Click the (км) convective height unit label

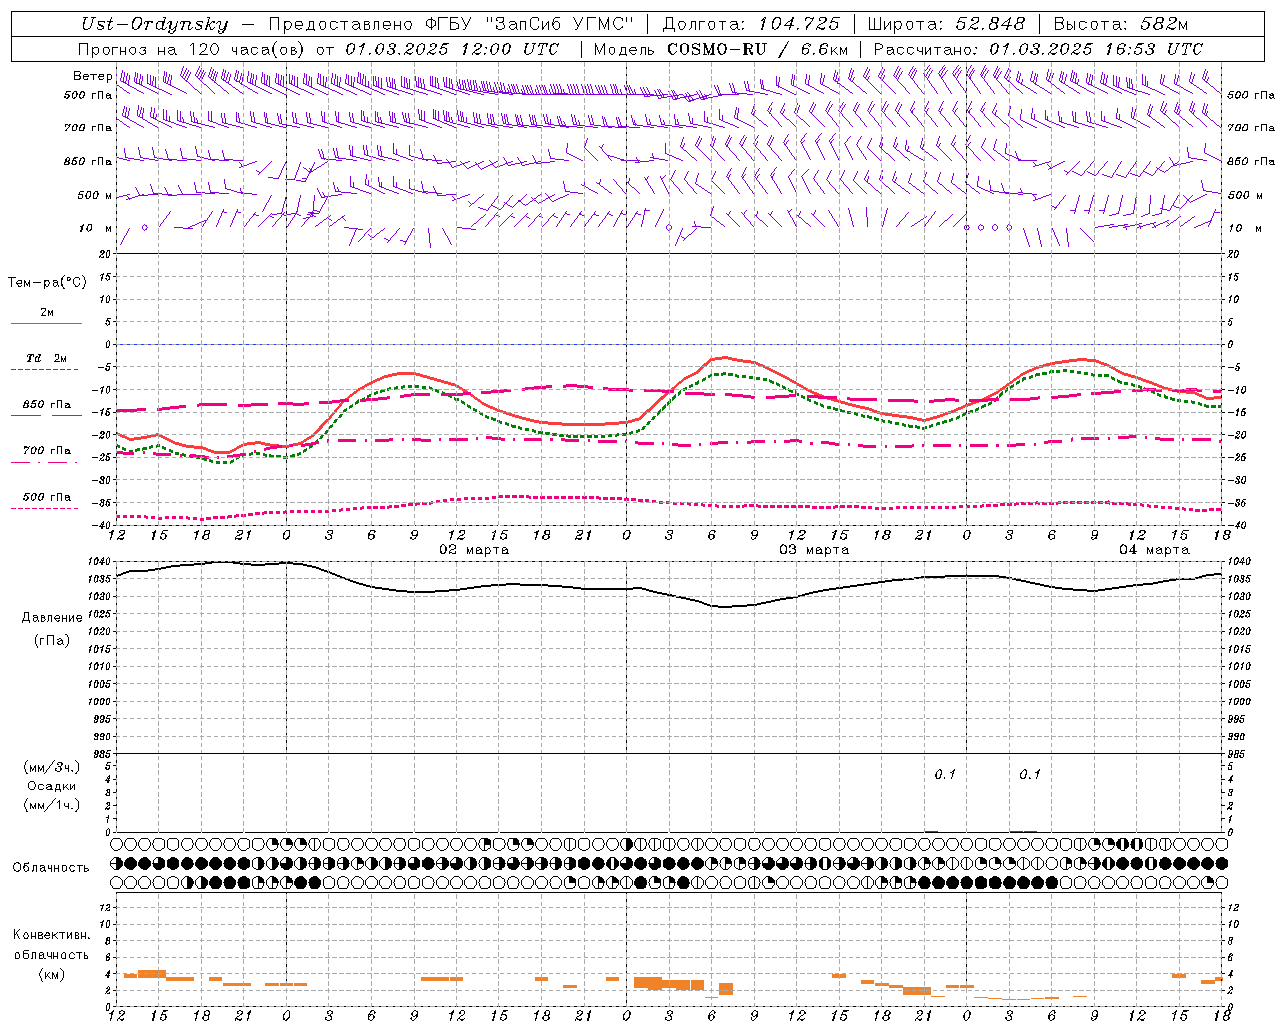point(51,974)
